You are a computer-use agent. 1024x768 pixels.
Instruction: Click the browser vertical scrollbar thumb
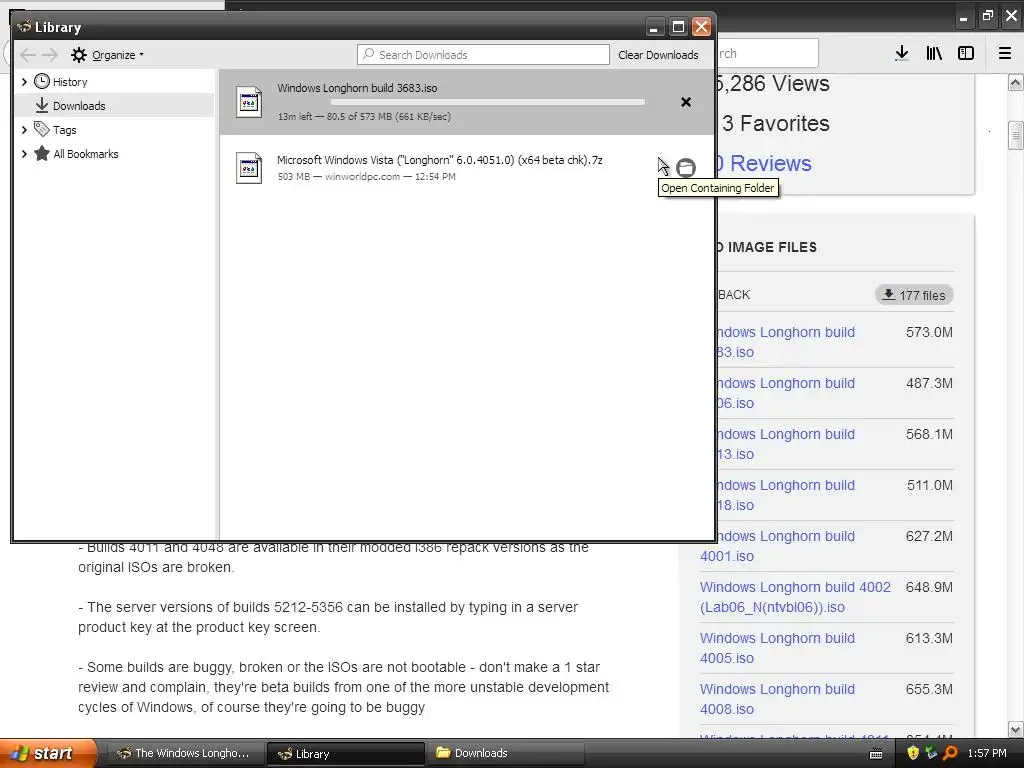click(1015, 135)
